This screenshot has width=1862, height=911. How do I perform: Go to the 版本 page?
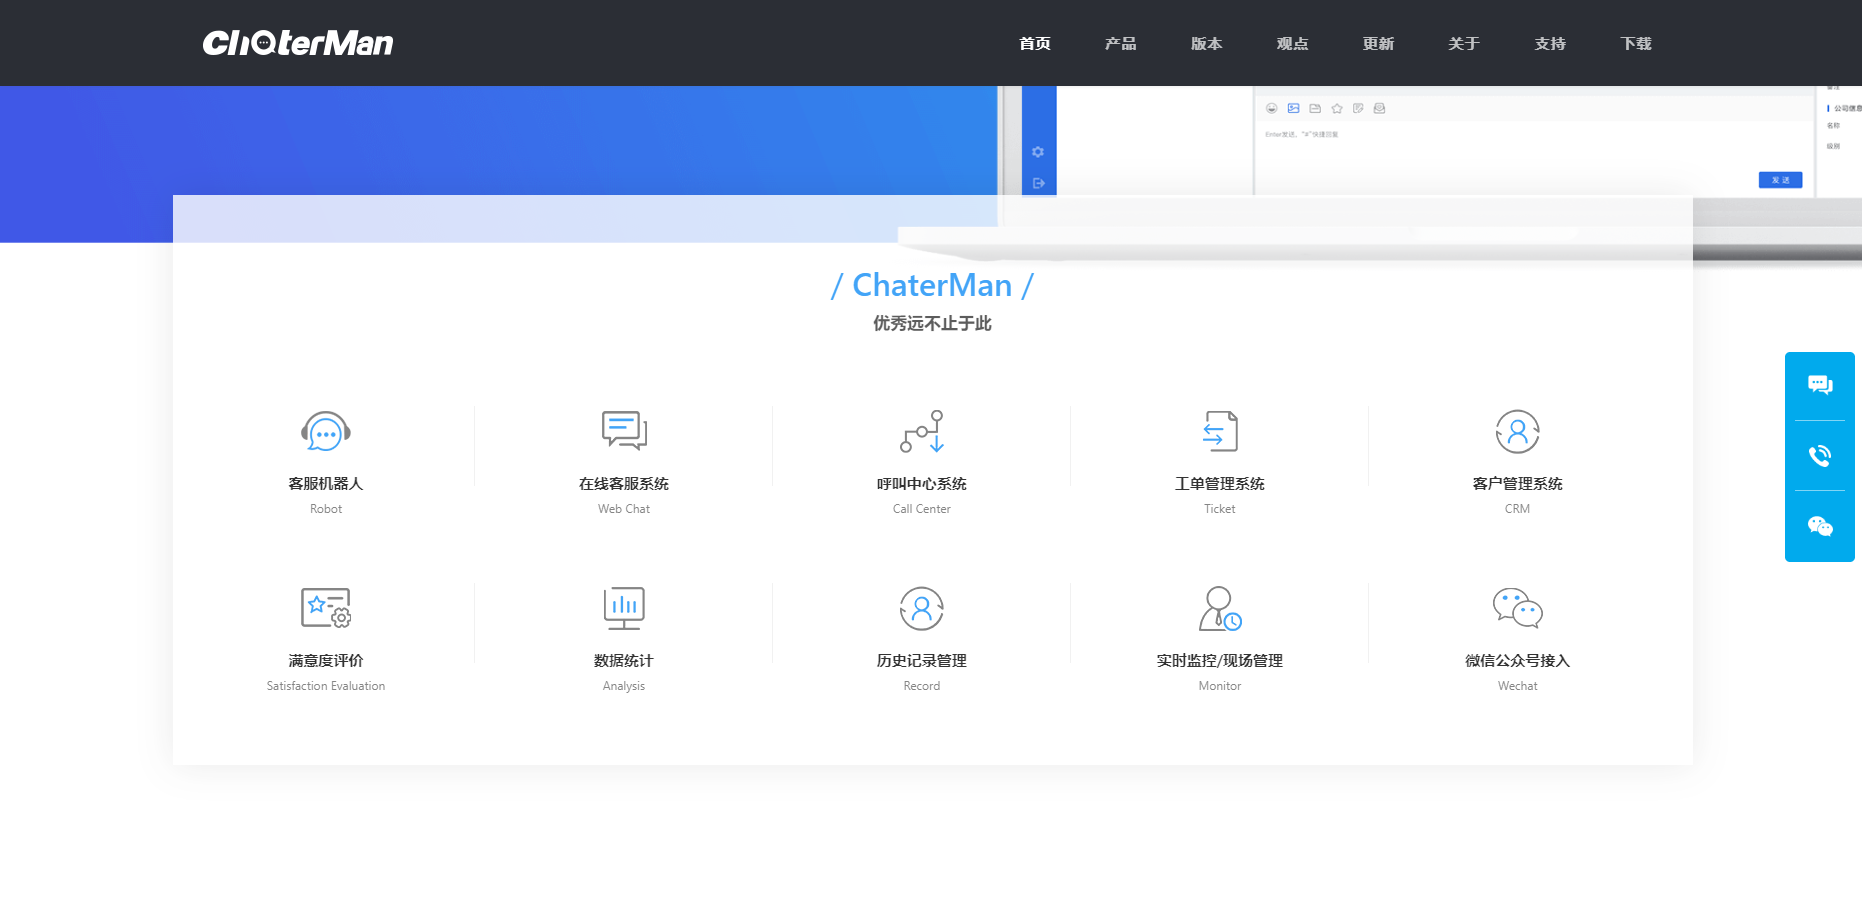1207,43
